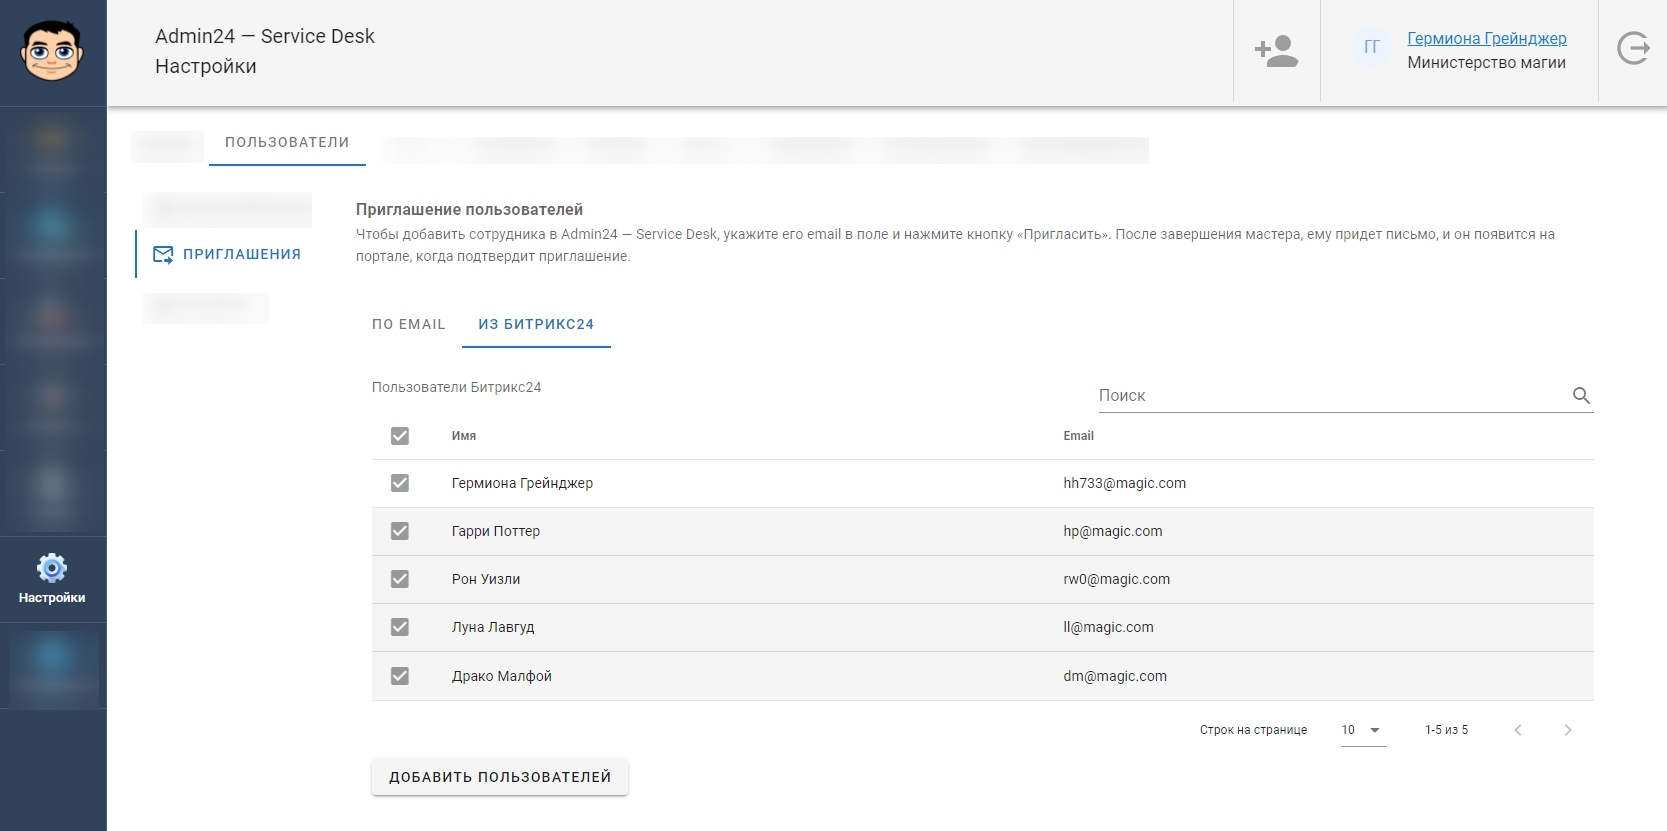This screenshot has height=831, width=1667.
Task: Click name Гермиона Грейнджер in table
Action: (522, 483)
